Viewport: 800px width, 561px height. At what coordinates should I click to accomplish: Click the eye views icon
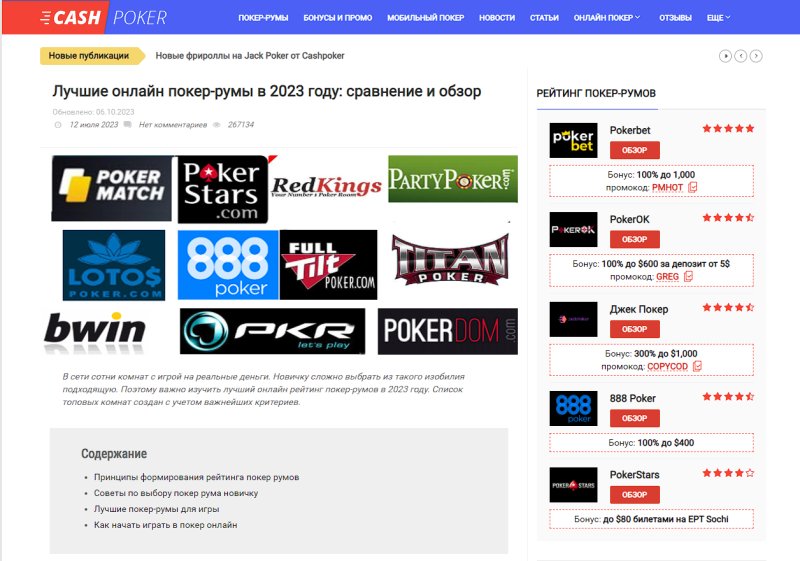click(216, 124)
